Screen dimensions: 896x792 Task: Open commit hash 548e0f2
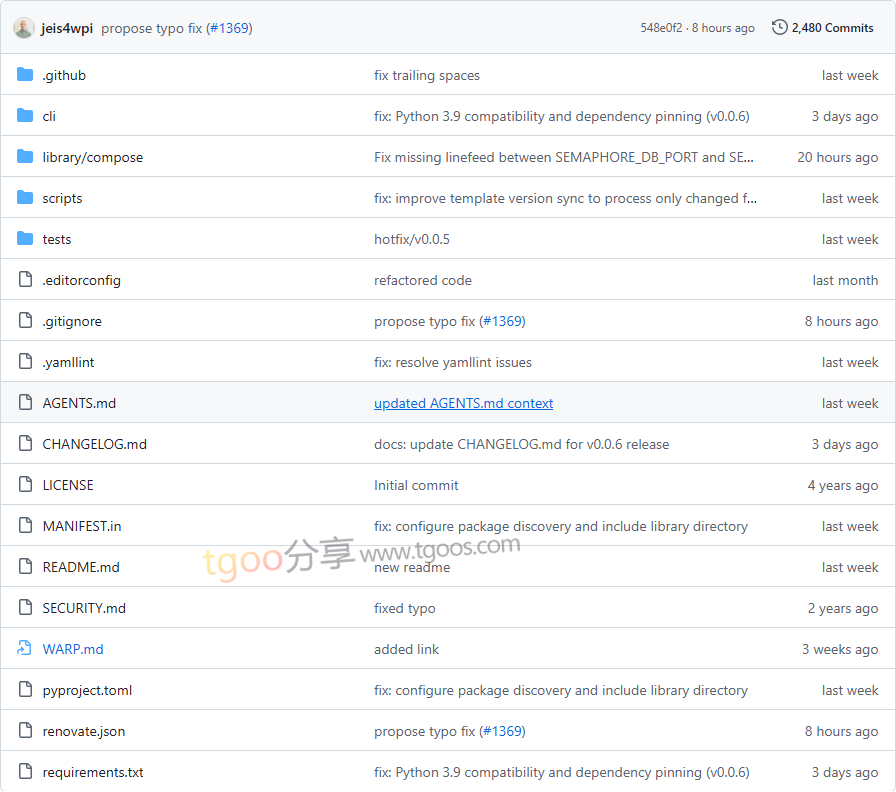pyautogui.click(x=661, y=28)
